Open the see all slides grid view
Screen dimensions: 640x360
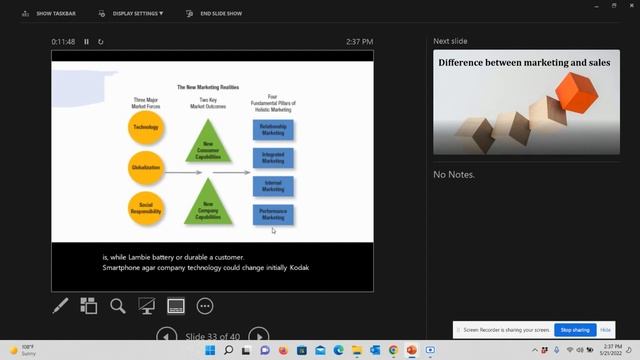coord(89,306)
